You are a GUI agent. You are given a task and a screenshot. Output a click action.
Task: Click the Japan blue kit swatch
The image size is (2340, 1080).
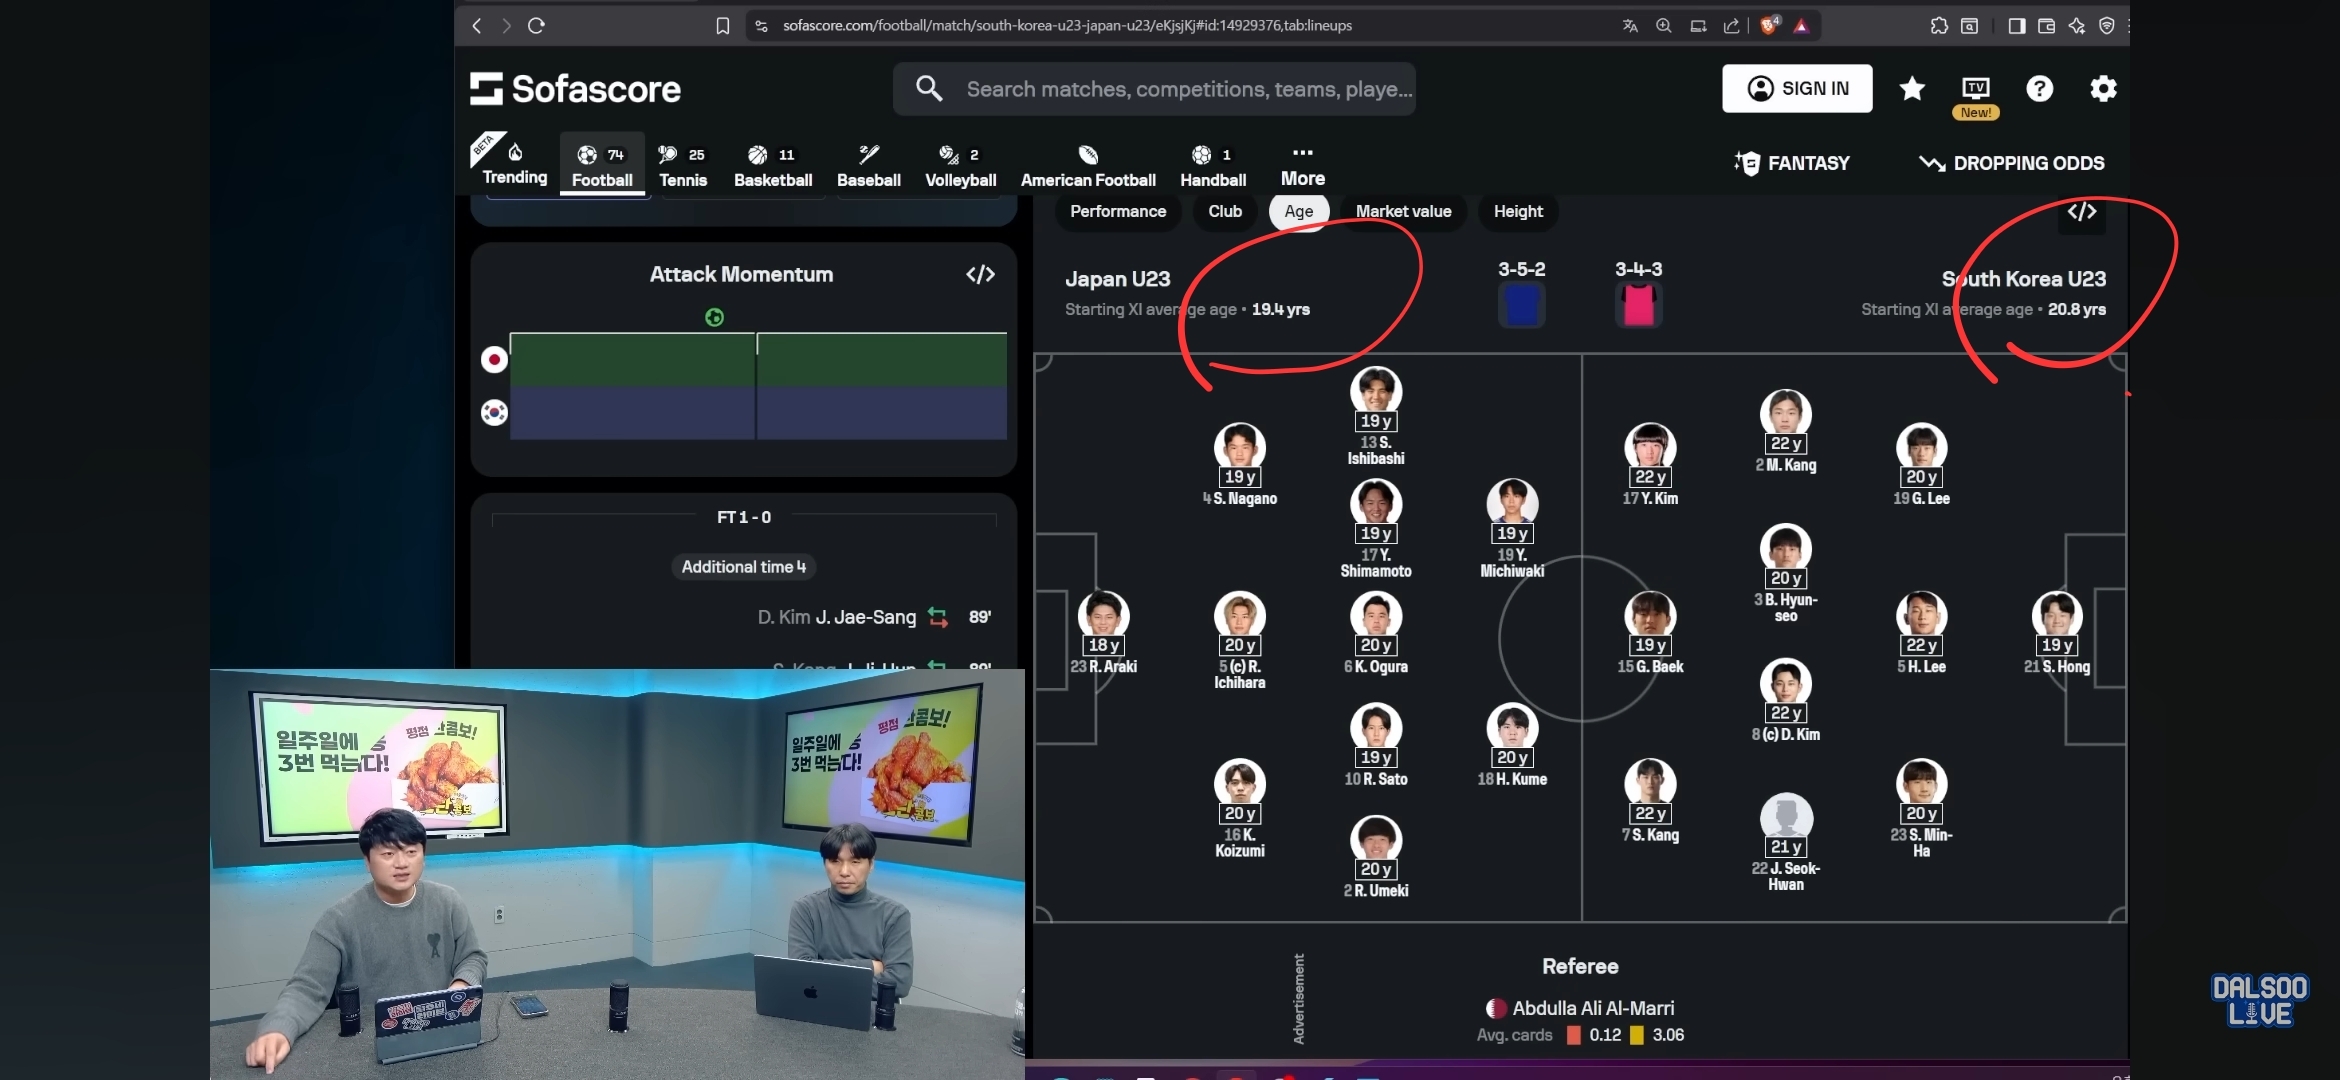pyautogui.click(x=1521, y=305)
